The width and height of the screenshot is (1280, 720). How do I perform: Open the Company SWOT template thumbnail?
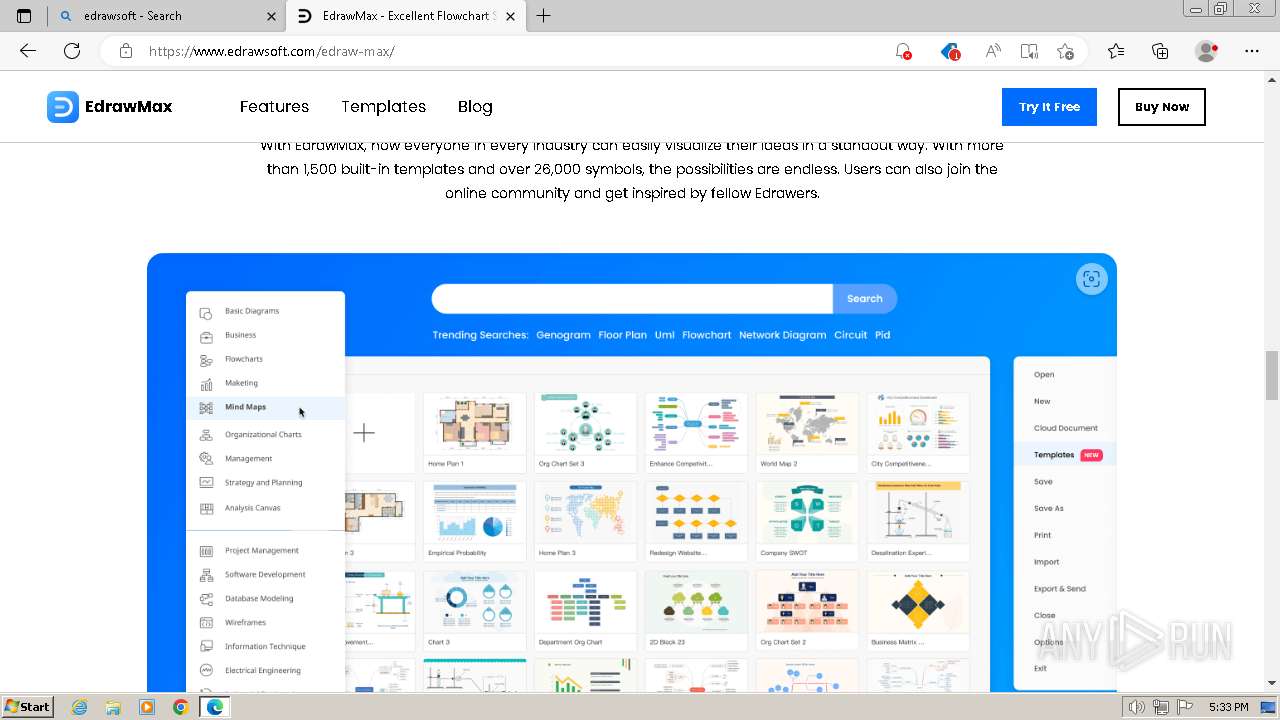807,521
